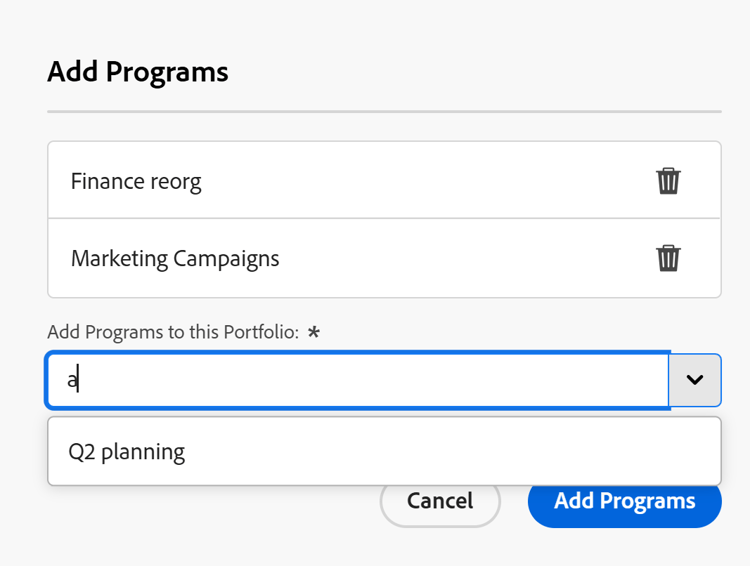Click the Finance reorg list entry
The height and width of the screenshot is (566, 750).
coord(136,182)
